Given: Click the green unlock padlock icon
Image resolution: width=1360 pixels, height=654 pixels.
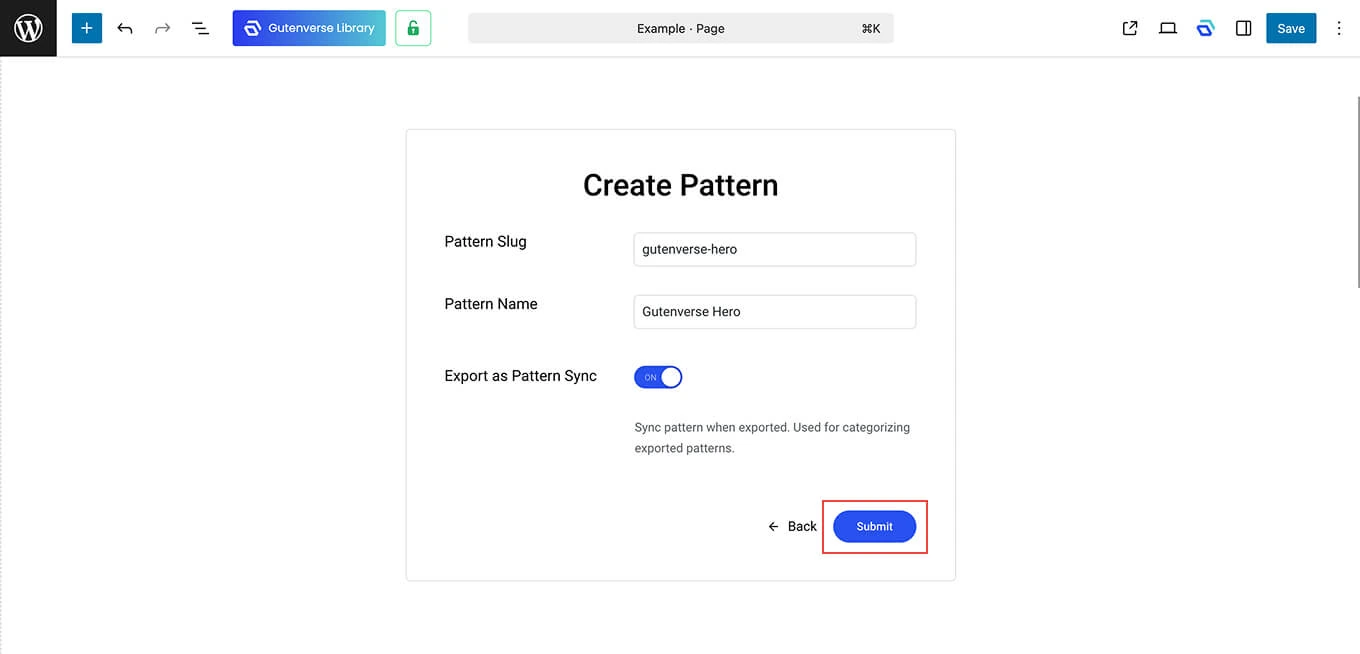Looking at the screenshot, I should tap(413, 28).
